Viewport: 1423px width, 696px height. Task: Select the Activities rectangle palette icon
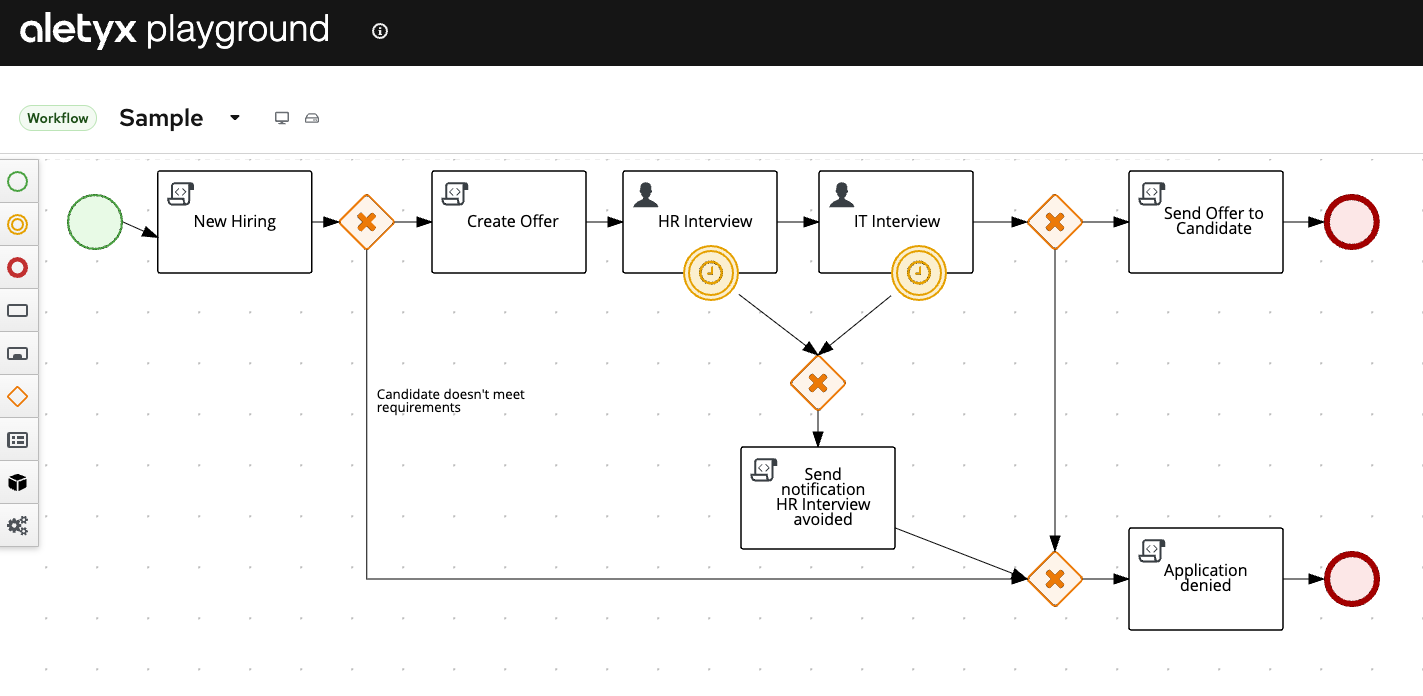coord(18,311)
